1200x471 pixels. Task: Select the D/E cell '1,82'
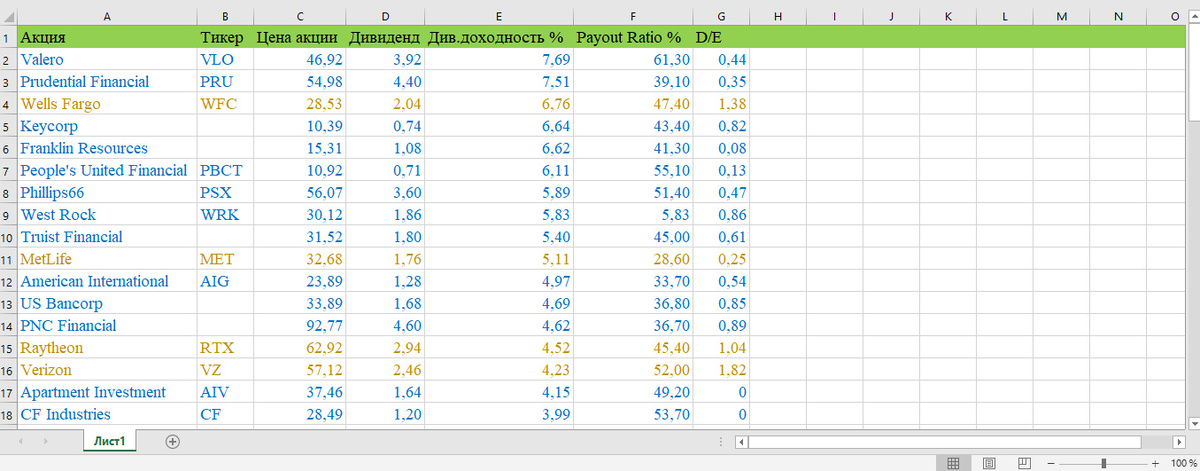click(721, 370)
